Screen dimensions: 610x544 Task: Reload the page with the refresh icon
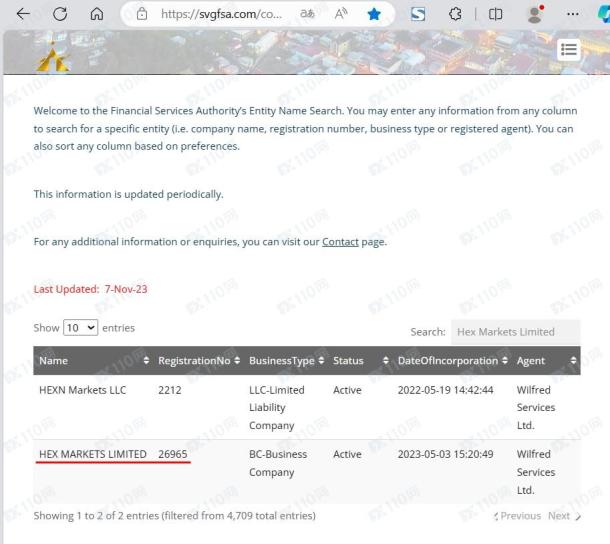(x=60, y=14)
